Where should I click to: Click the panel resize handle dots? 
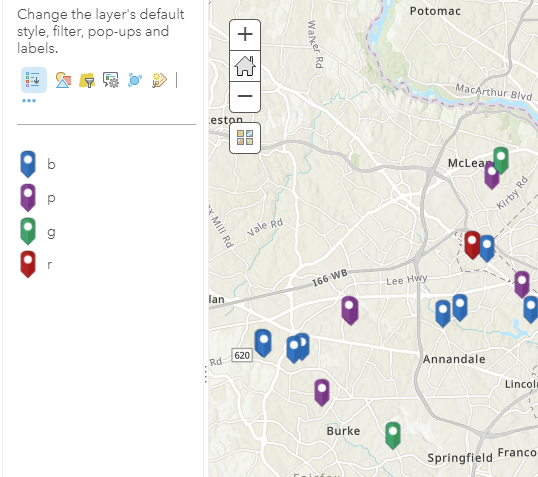[x=206, y=374]
